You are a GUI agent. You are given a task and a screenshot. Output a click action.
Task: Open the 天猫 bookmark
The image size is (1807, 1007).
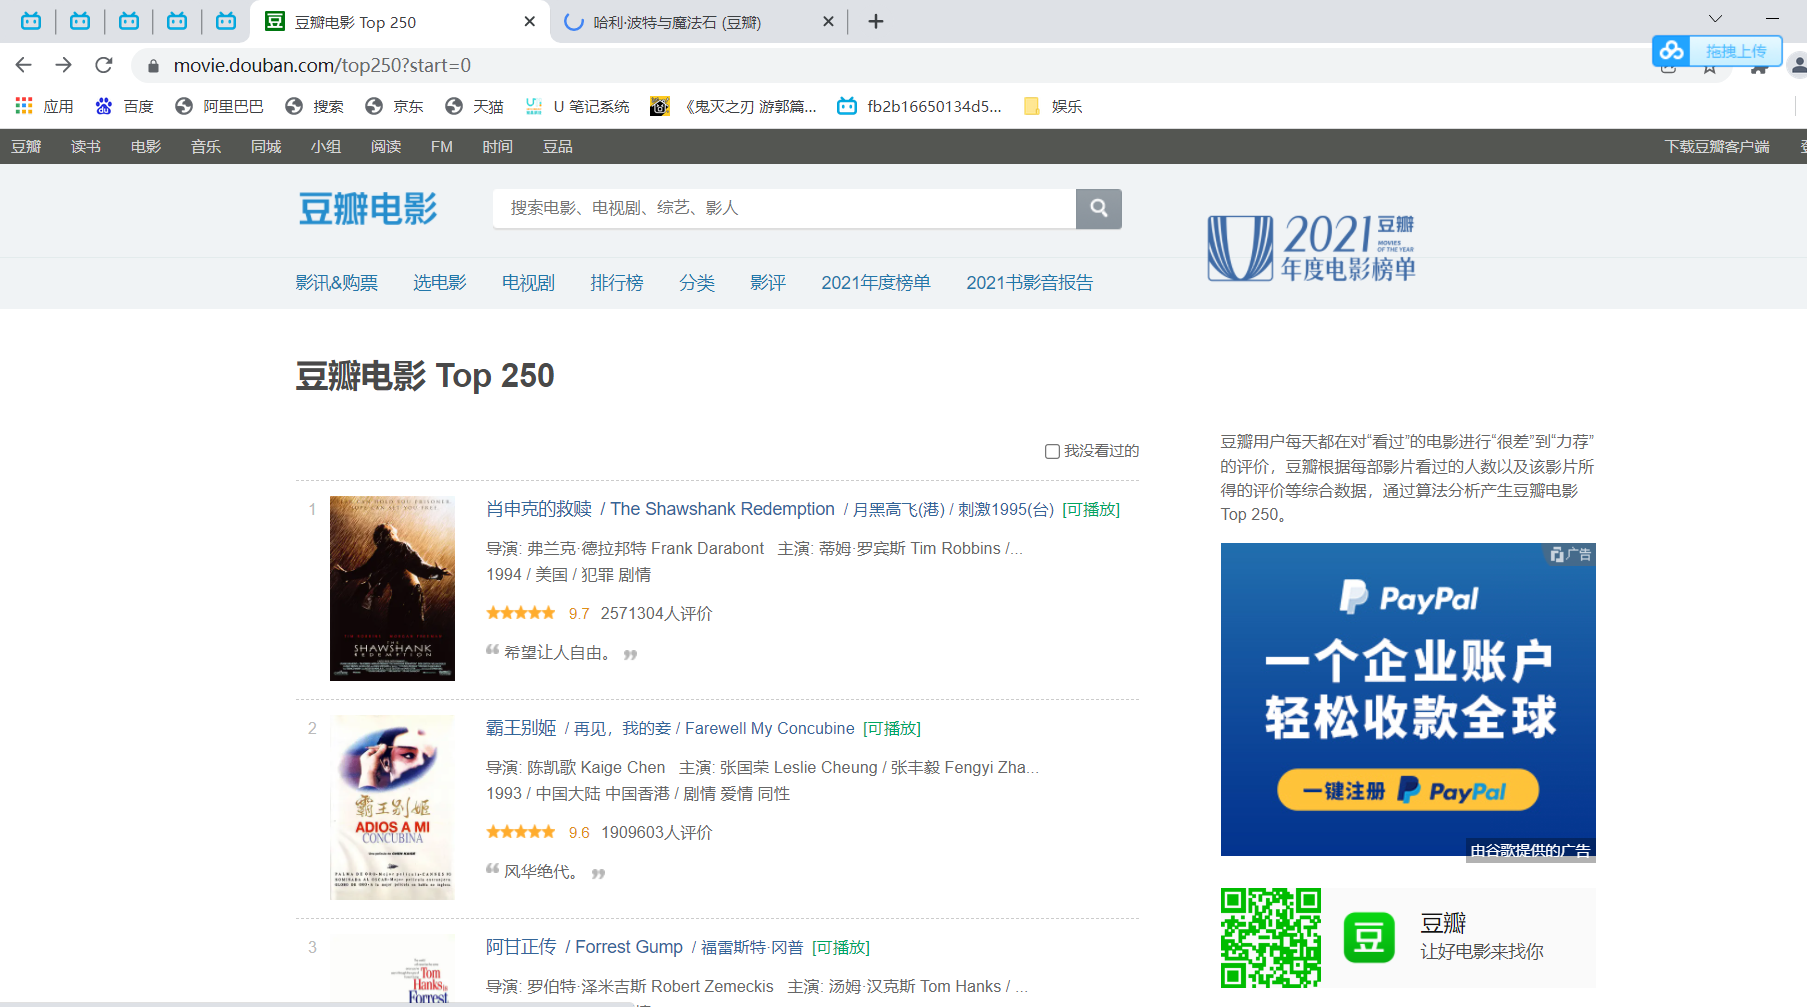[475, 106]
